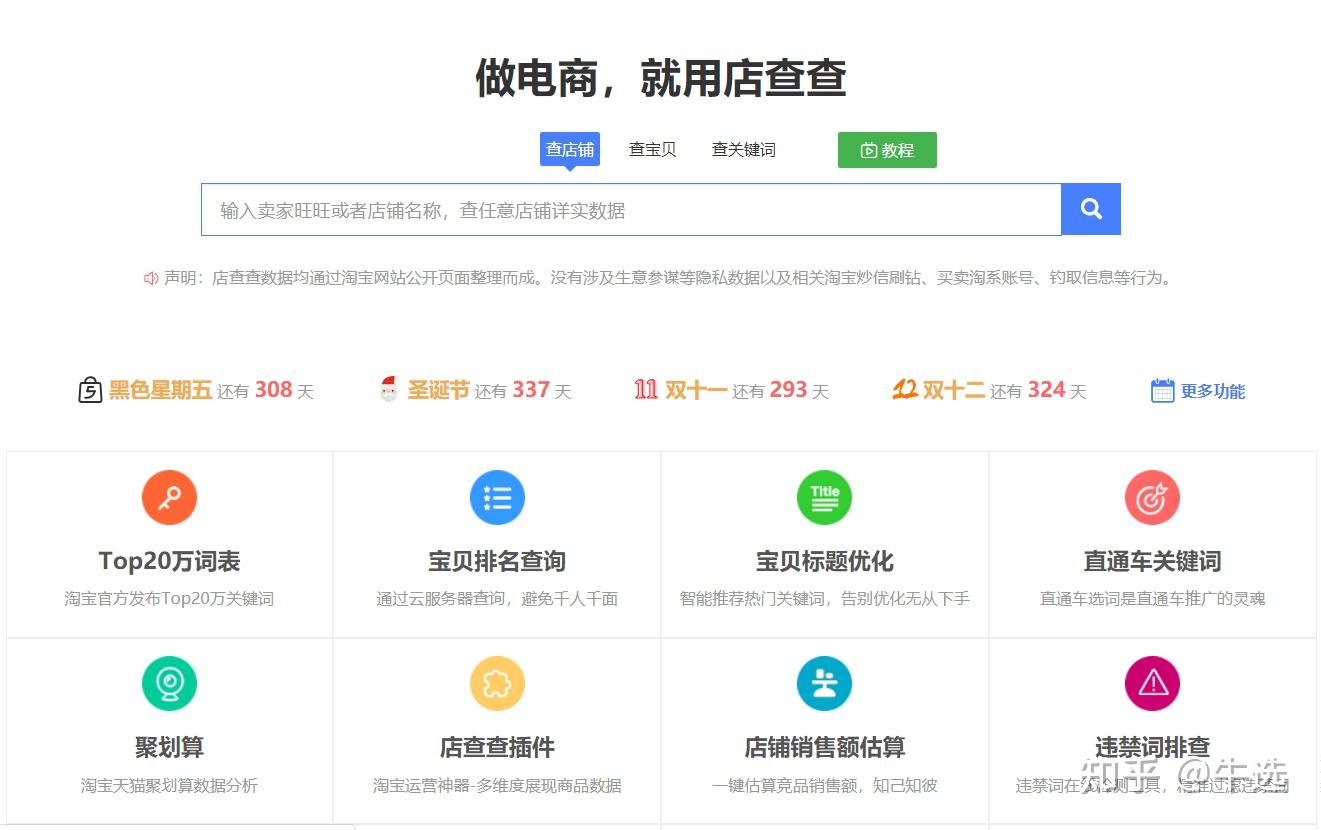Click the 308 days number for 黑色星期五

[273, 390]
